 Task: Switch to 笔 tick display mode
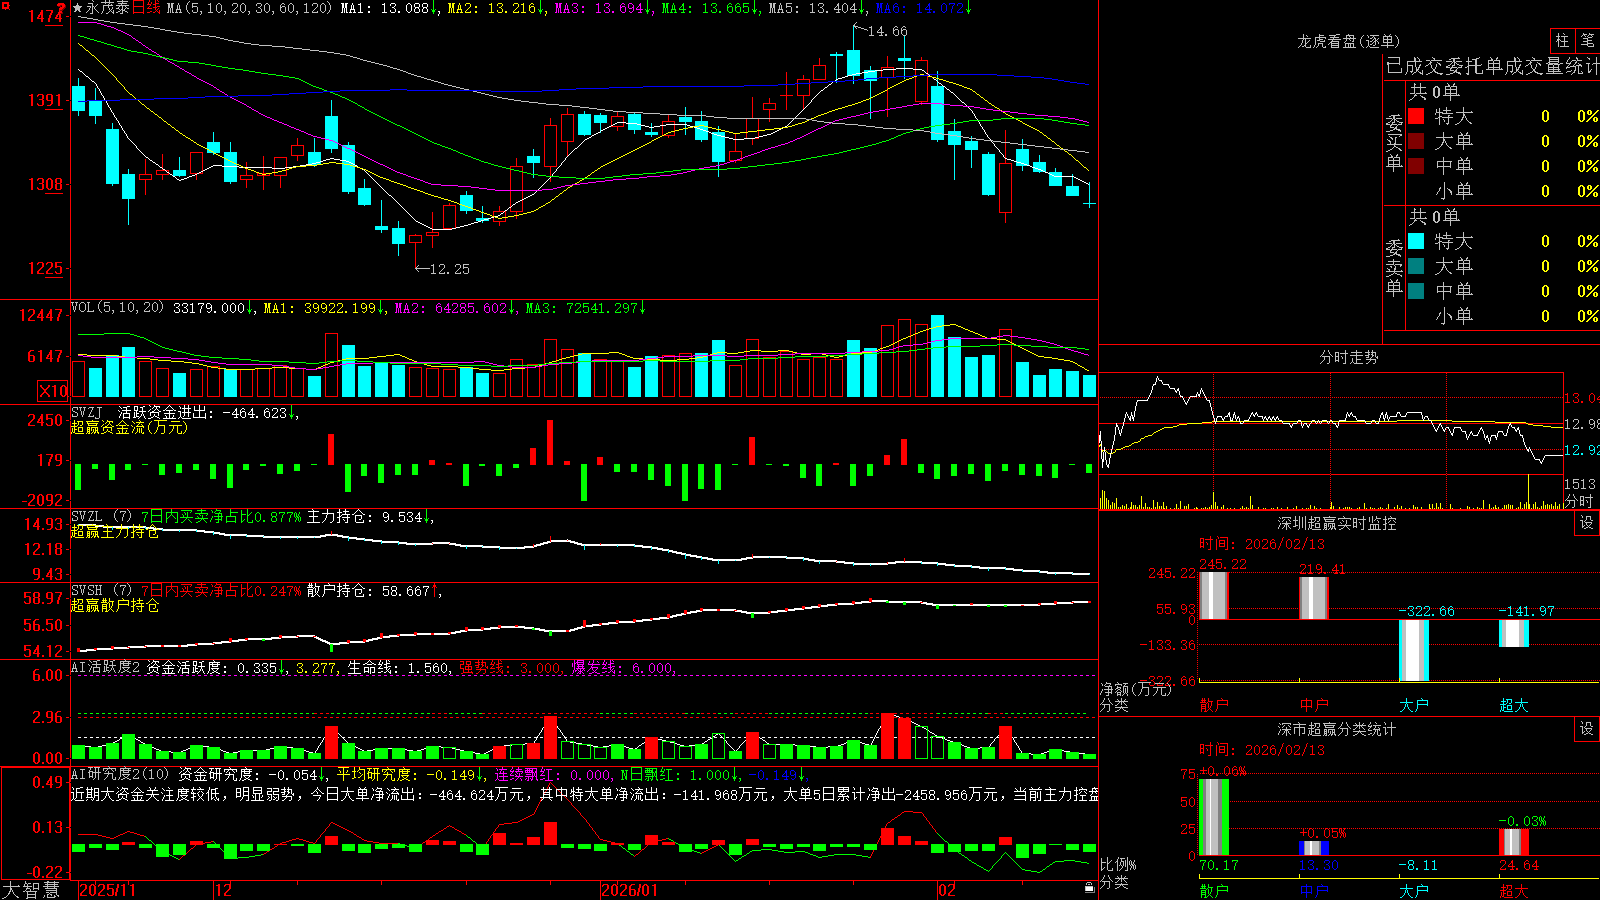[x=1587, y=40]
